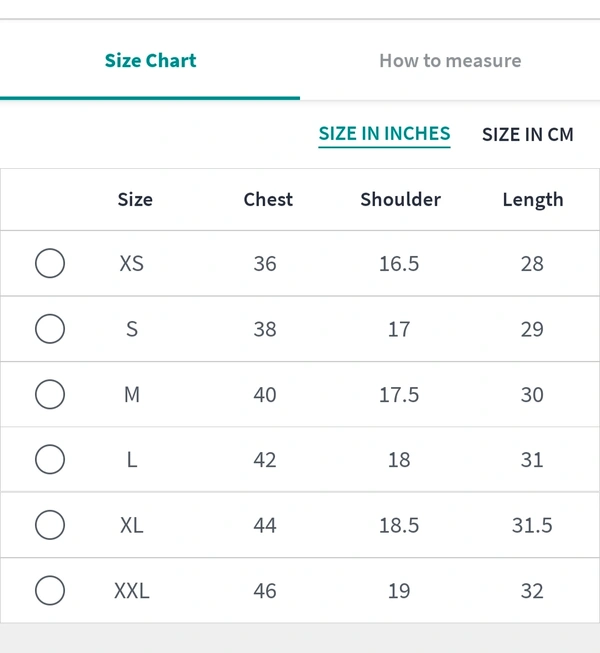The width and height of the screenshot is (600, 653).
Task: Click the Chest column header
Action: (x=268, y=200)
